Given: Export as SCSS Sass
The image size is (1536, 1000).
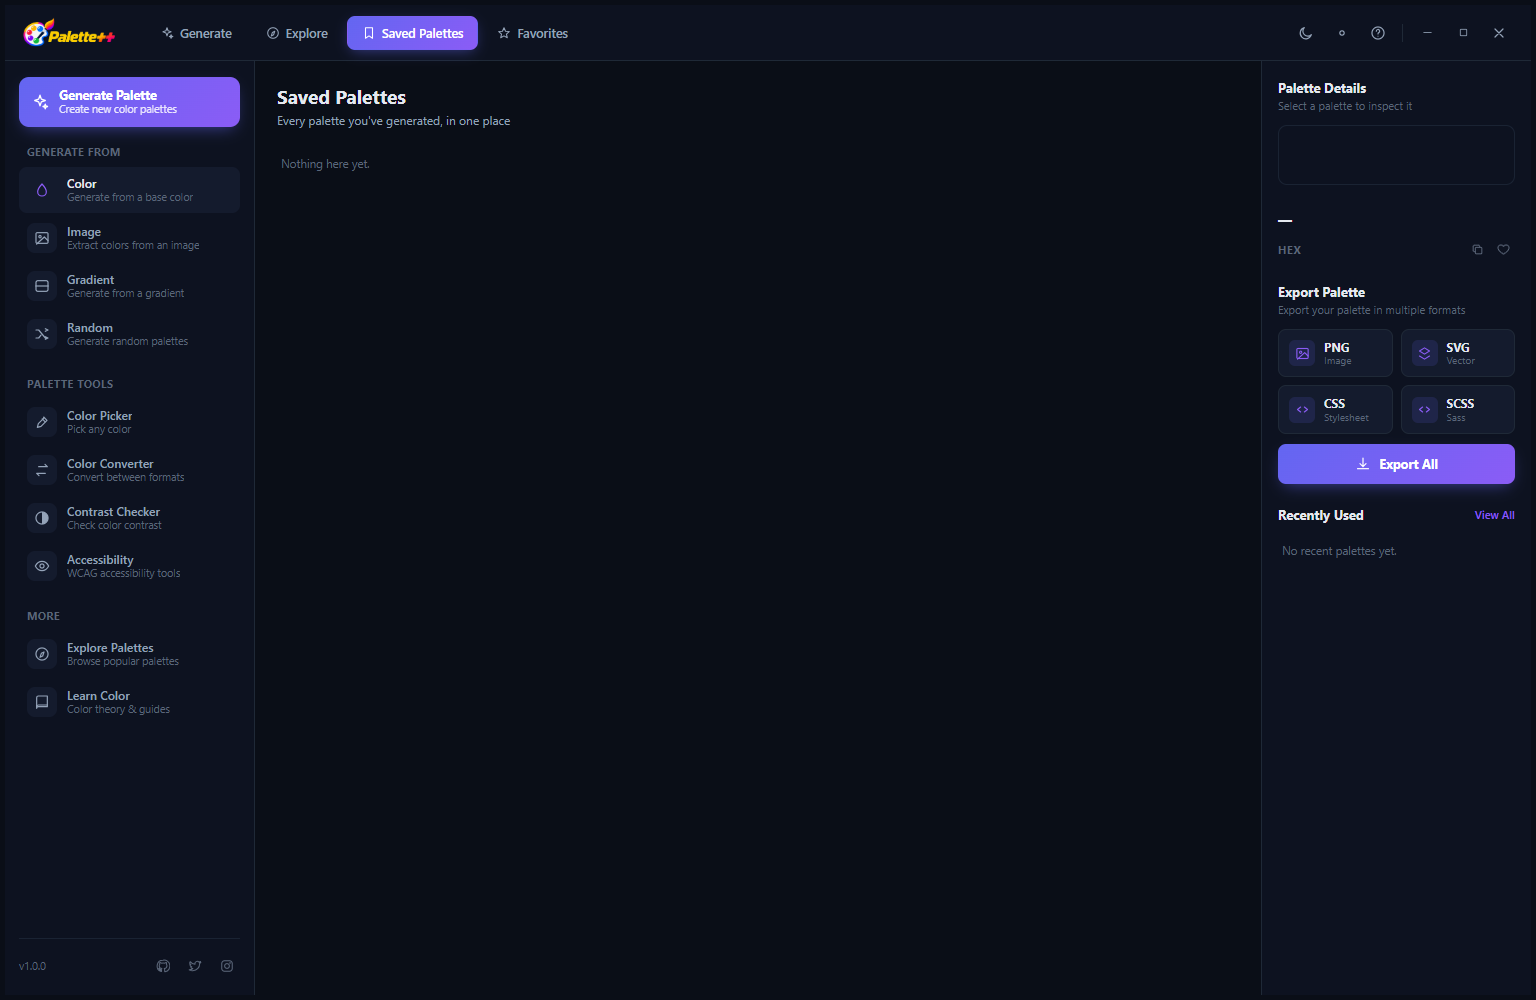Looking at the screenshot, I should coord(1457,409).
